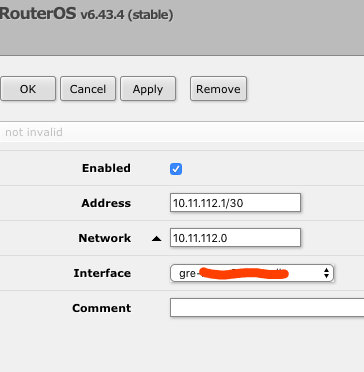Focus the Network input field
Screen dimensions: 364x372
[235, 238]
